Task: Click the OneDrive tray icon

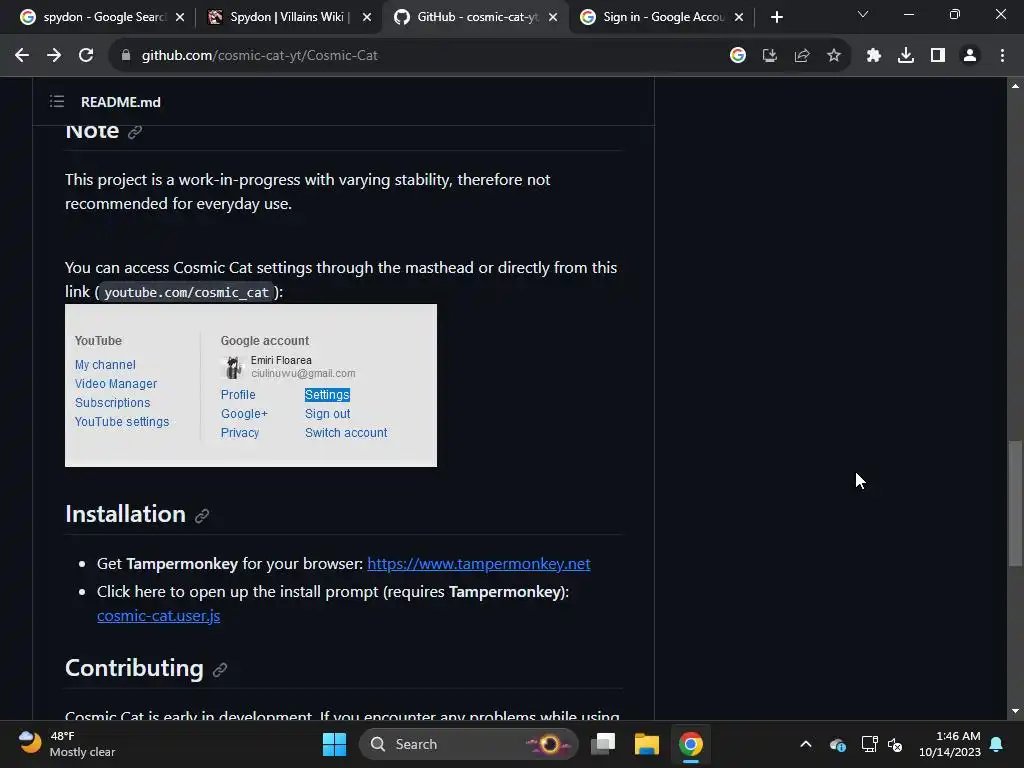Action: [838, 744]
